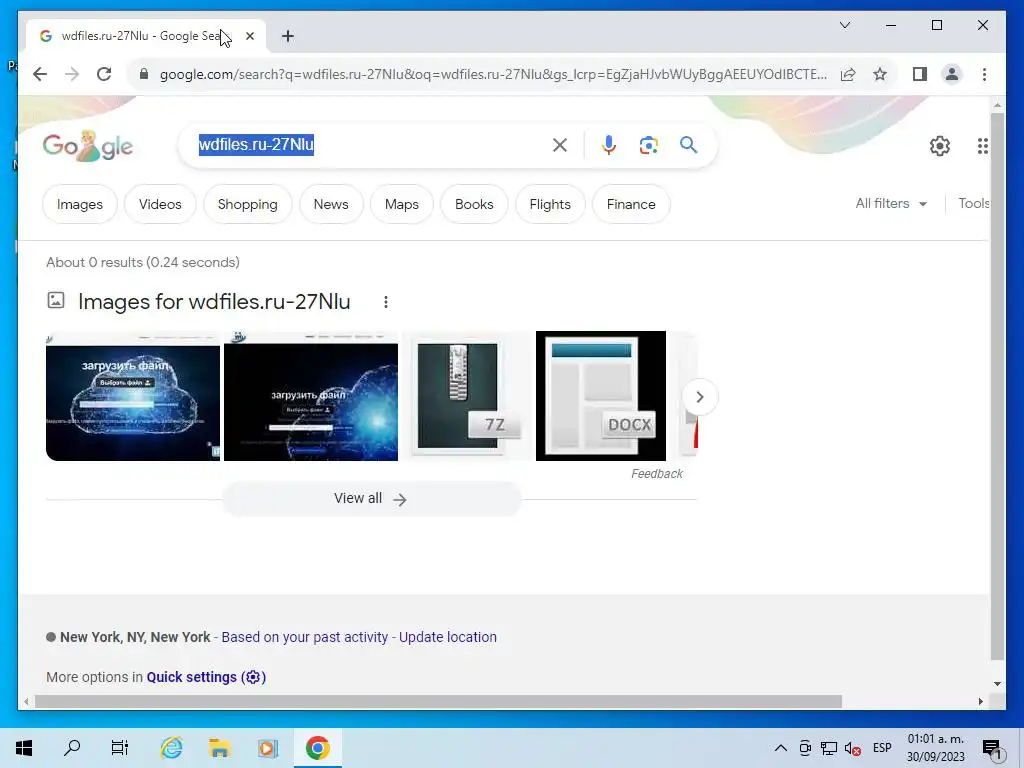Viewport: 1024px width, 768px height.
Task: Click the browser forward arrow
Action: (x=72, y=74)
